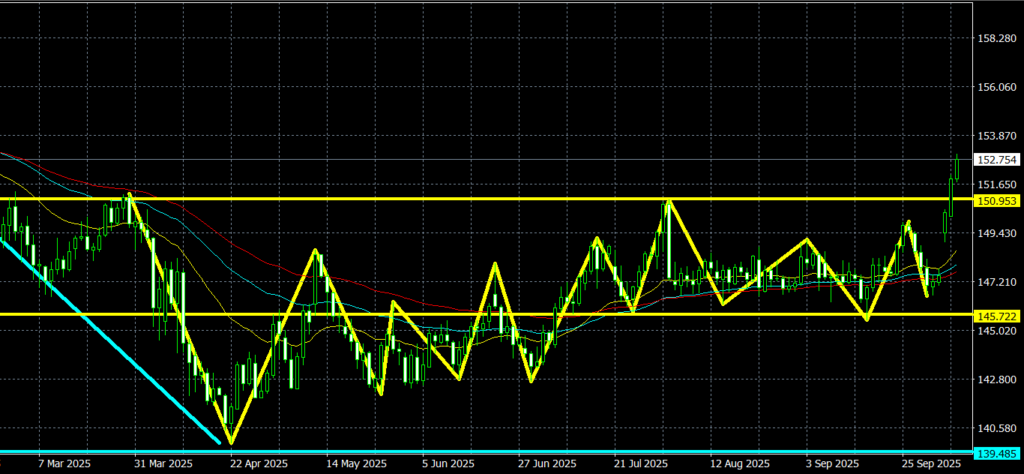Select the 14 May 2025 date label
This screenshot has height=474, width=1024.
tap(357, 465)
